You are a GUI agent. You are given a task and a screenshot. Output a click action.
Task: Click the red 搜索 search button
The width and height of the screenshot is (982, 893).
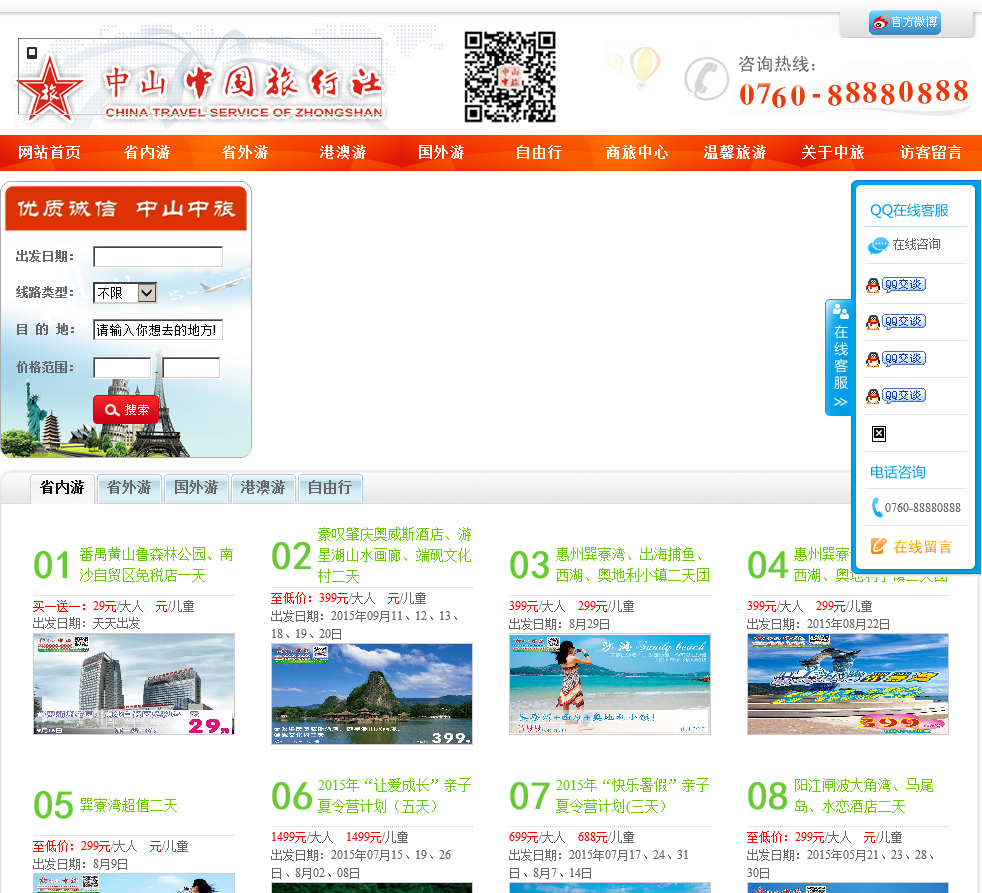126,410
